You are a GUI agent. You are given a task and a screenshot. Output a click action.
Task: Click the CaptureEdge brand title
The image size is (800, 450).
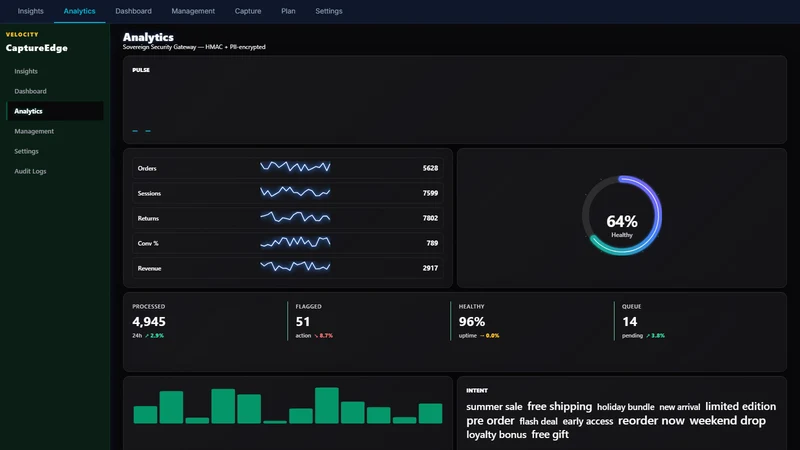pyautogui.click(x=37, y=48)
